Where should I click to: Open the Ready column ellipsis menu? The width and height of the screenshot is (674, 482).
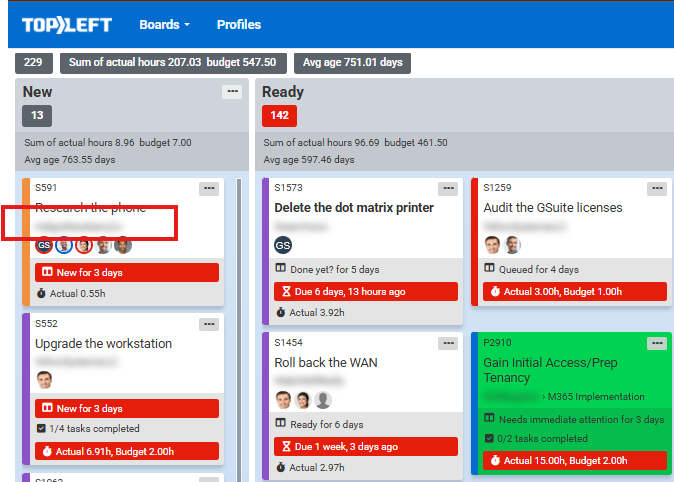point(655,92)
